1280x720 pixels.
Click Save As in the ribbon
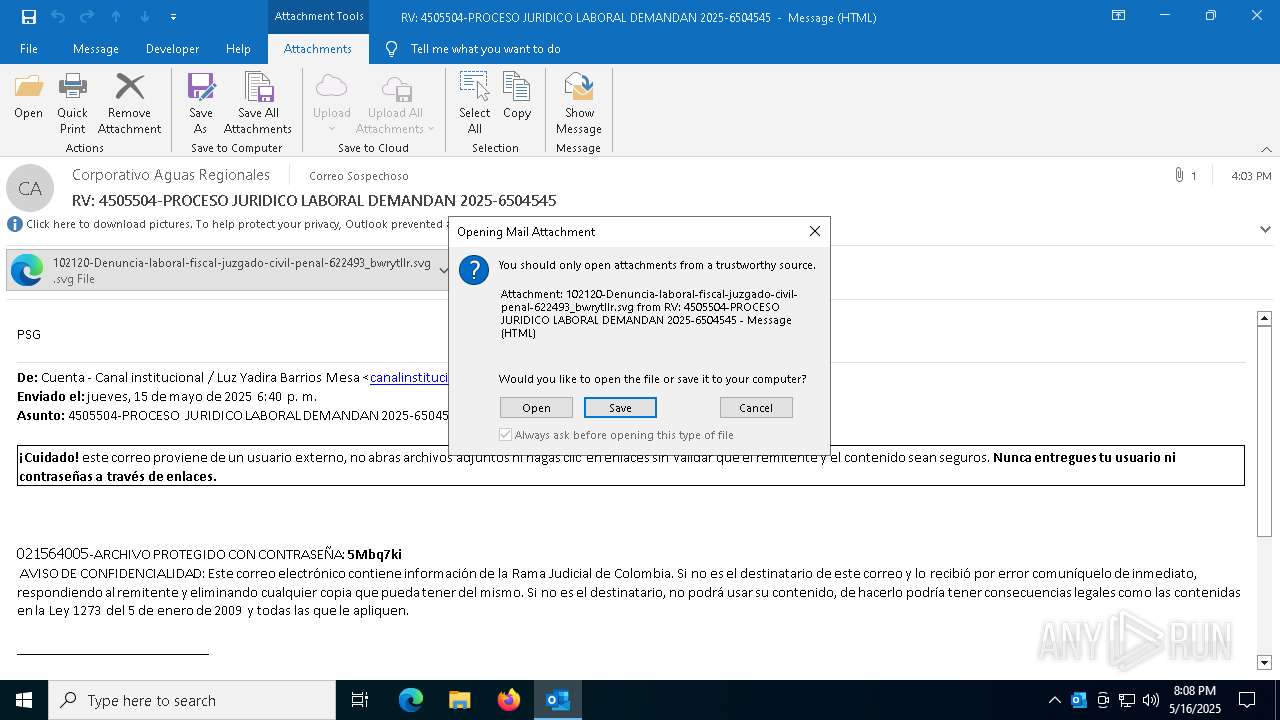(x=201, y=104)
